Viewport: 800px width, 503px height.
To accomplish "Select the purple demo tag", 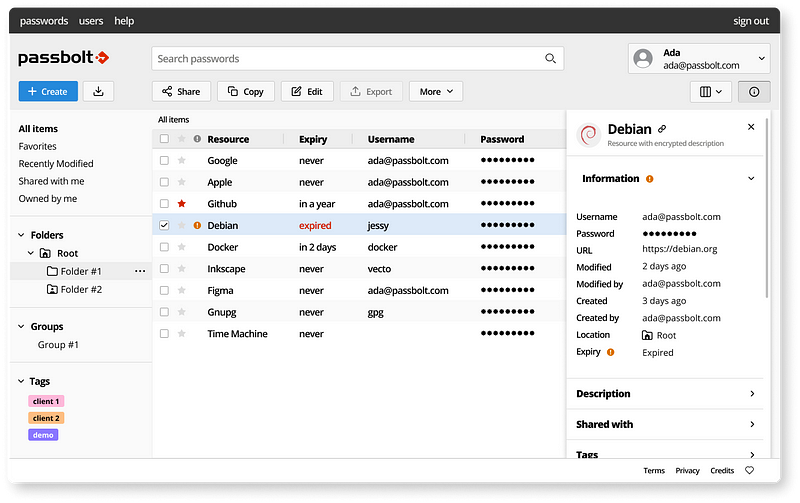I will click(43, 435).
